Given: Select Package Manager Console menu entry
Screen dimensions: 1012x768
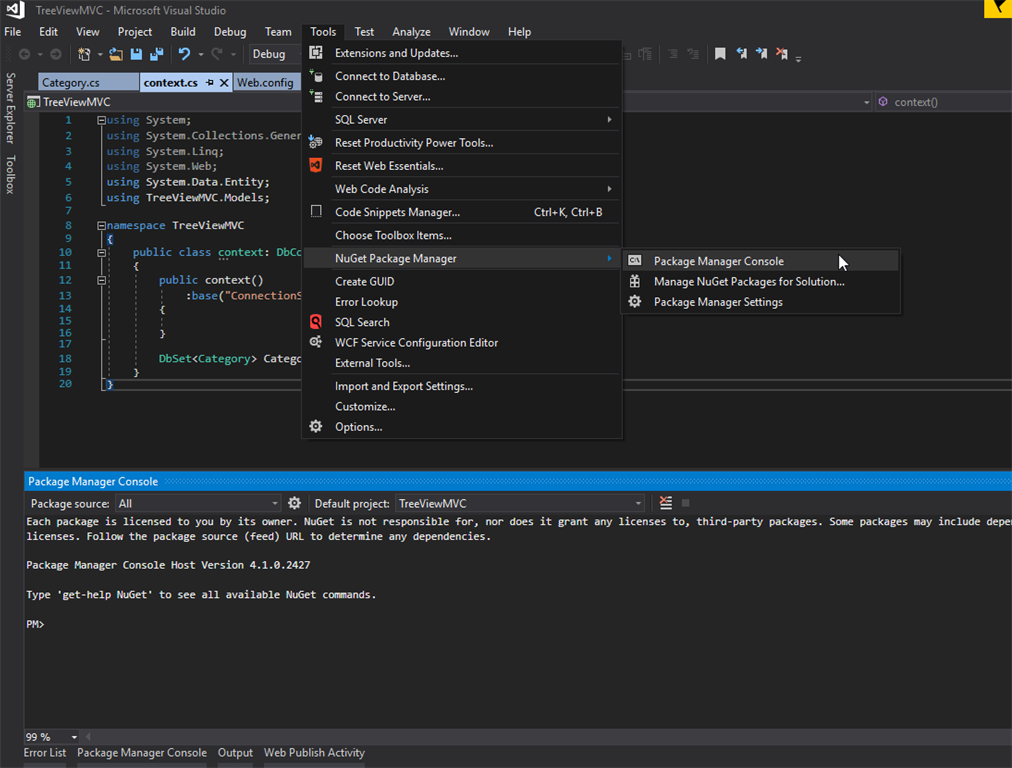Looking at the screenshot, I should [x=718, y=261].
